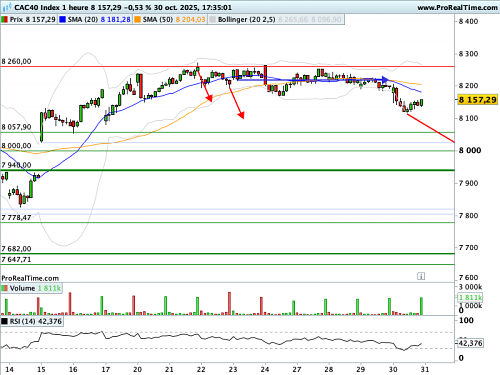Select the Prix 8 157,29 legend label
500x375 pixels.
tap(32, 20)
